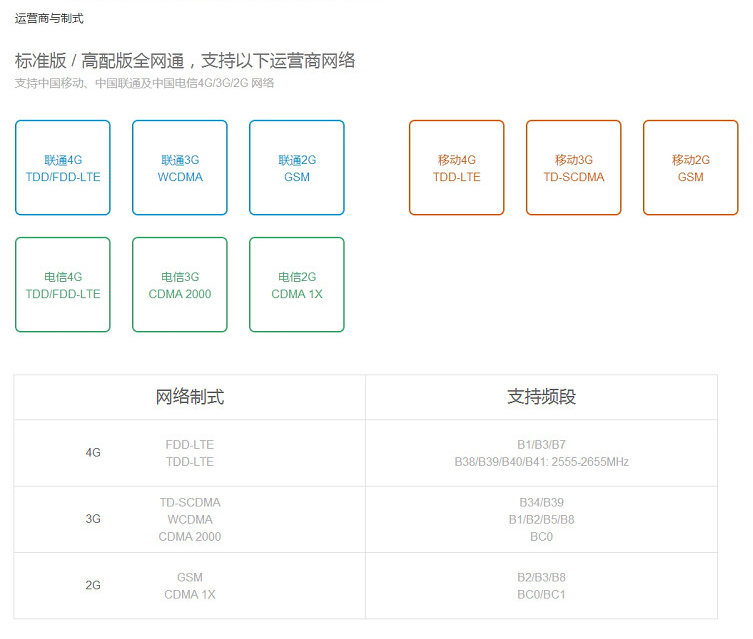The image size is (753, 639).
Task: Select the 移动4G TDD-LTE box
Action: pyautogui.click(x=457, y=168)
